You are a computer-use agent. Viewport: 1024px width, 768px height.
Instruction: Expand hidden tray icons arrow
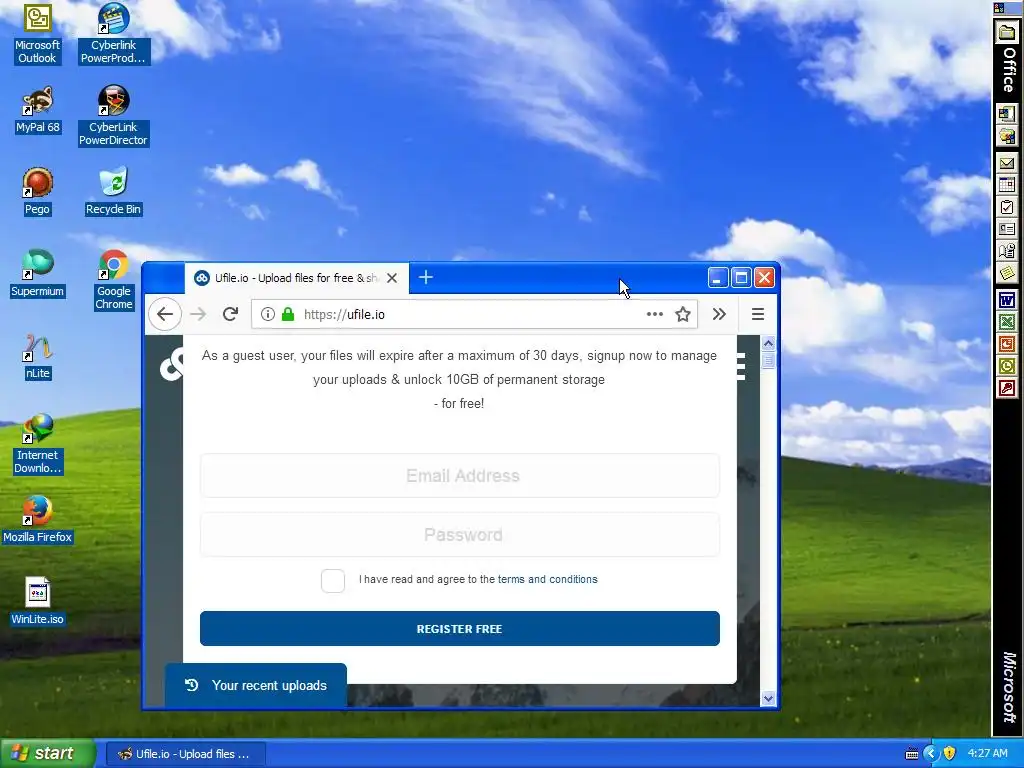[931, 754]
